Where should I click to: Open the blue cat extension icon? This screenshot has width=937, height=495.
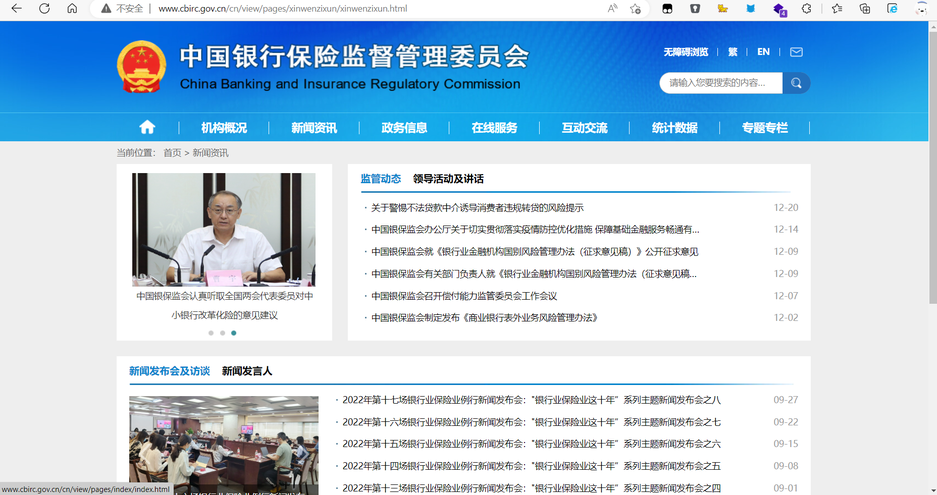[751, 8]
